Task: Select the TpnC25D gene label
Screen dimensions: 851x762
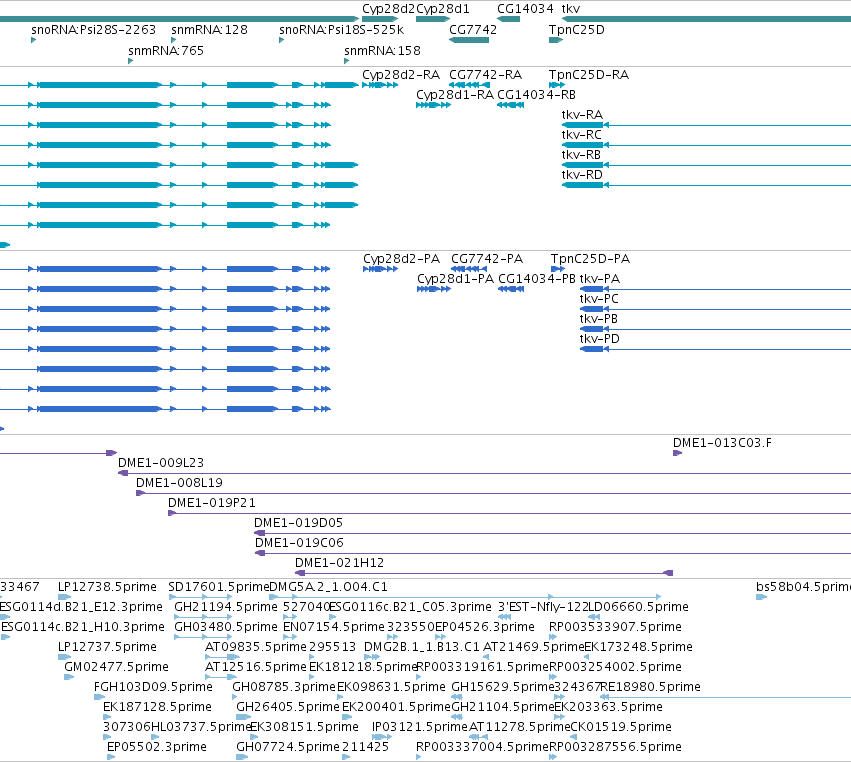Action: pos(576,30)
